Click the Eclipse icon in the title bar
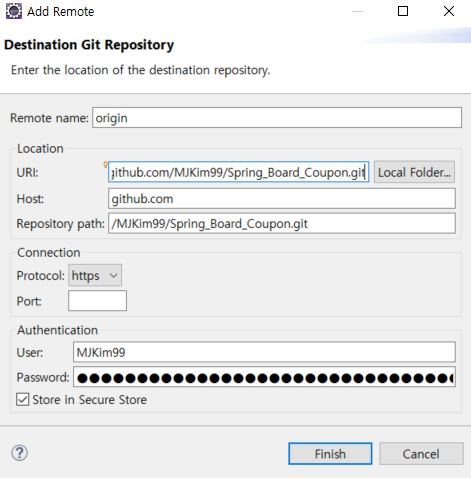This screenshot has width=471, height=478. (14, 11)
